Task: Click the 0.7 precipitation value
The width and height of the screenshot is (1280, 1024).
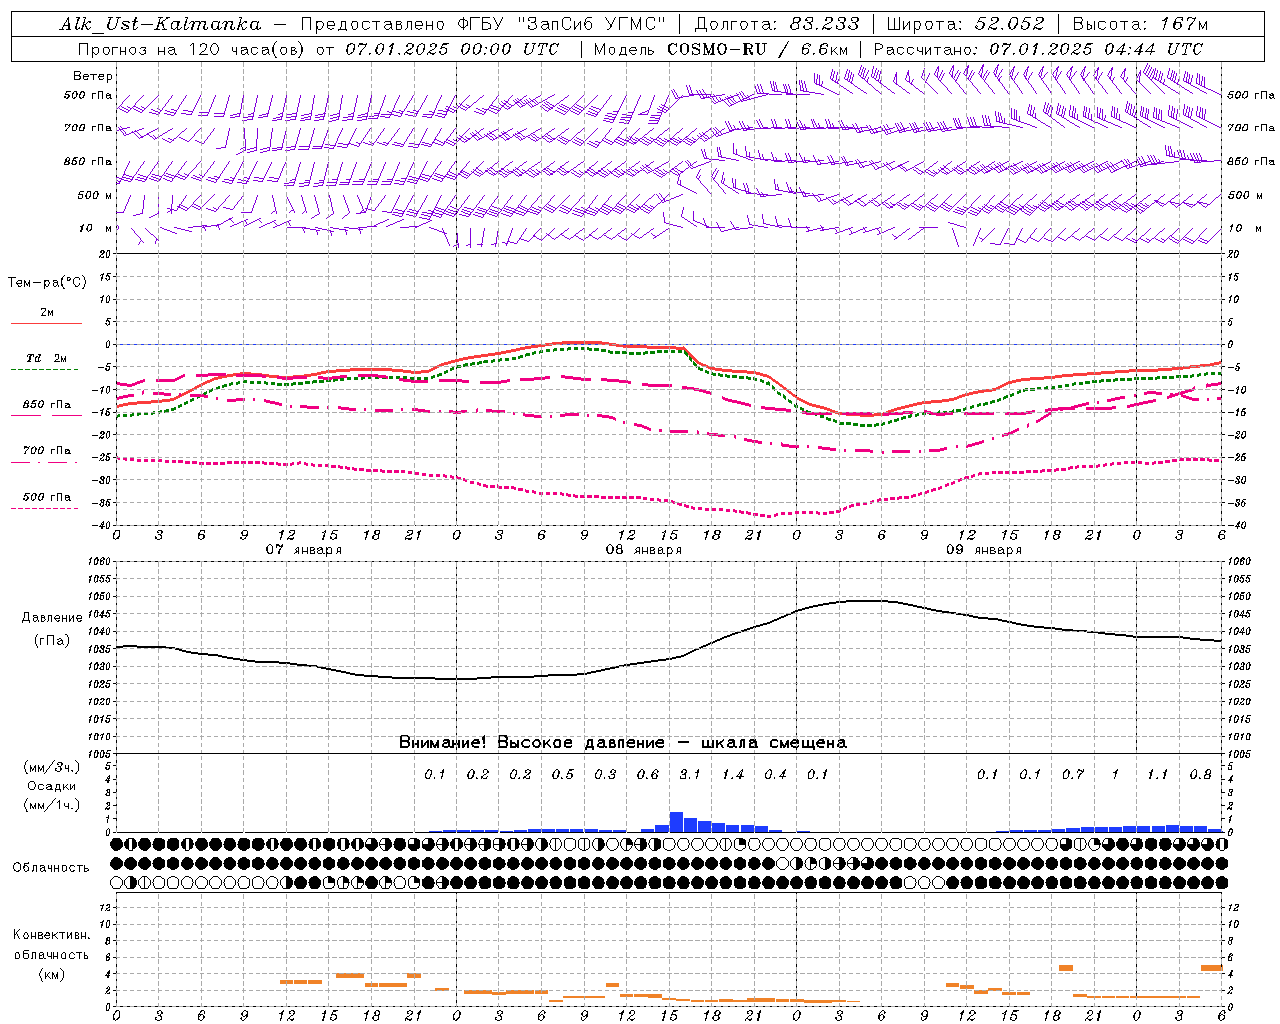Action: tap(1073, 774)
